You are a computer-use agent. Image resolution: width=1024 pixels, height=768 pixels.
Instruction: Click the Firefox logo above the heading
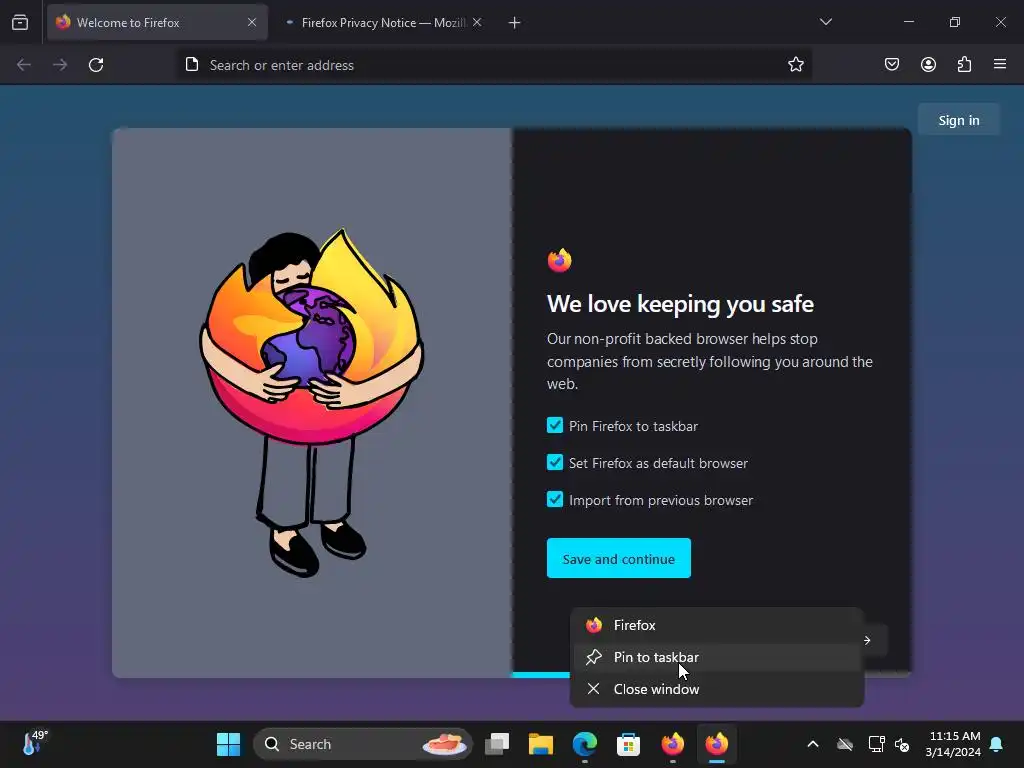point(560,260)
